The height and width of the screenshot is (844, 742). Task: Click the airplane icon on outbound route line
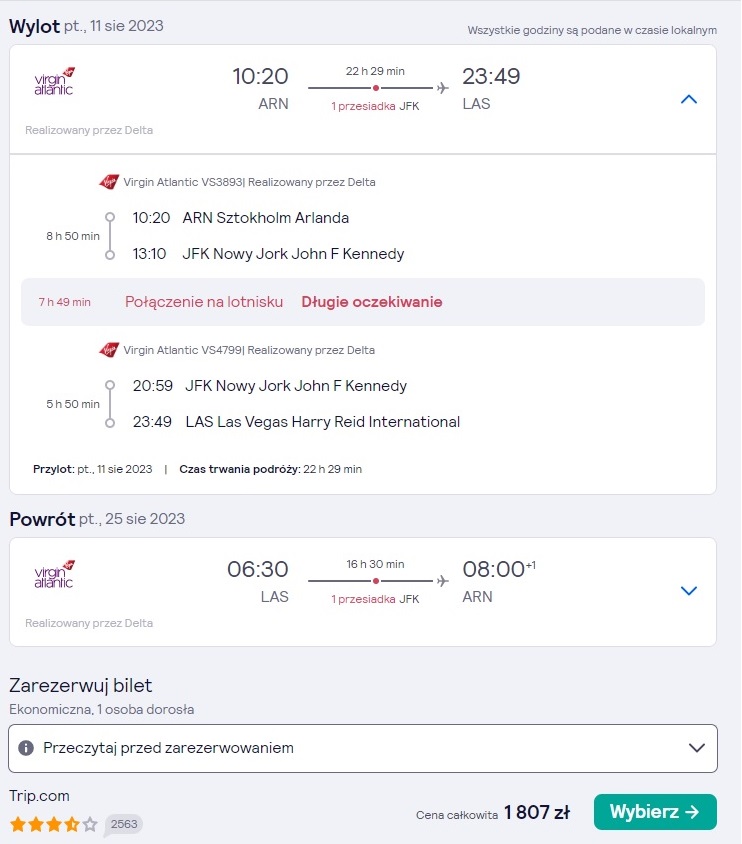(442, 88)
